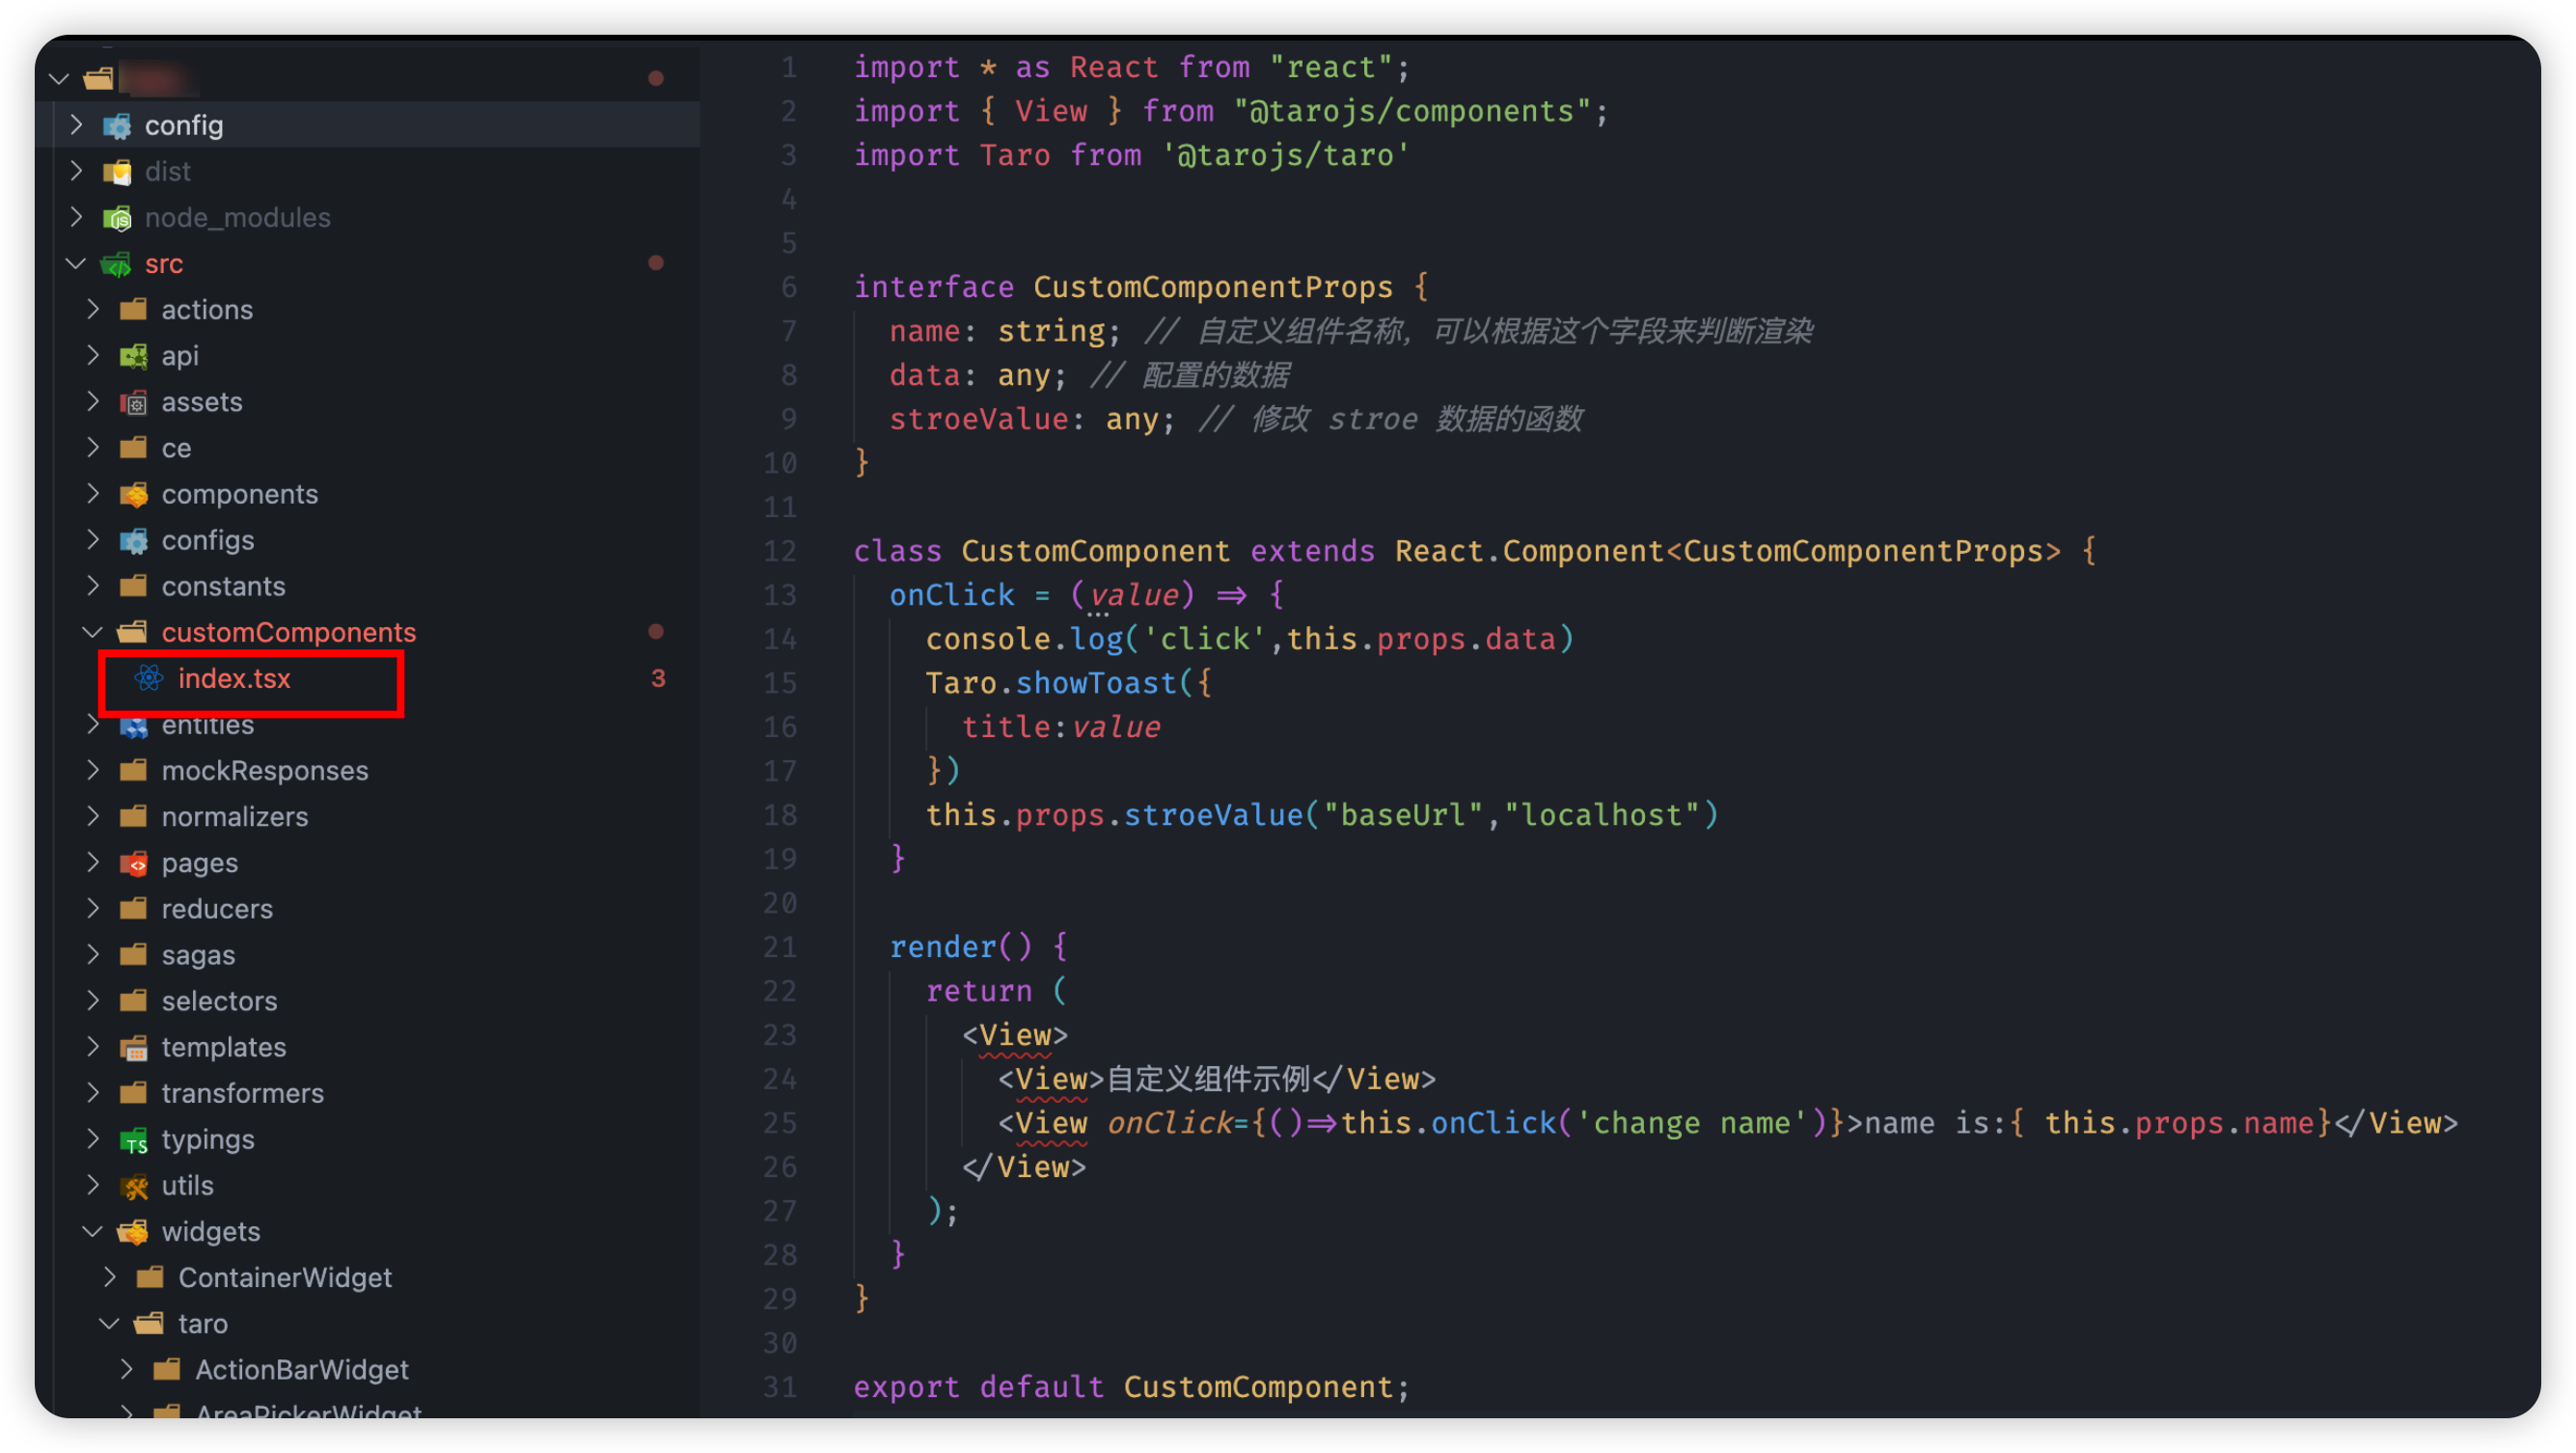The height and width of the screenshot is (1453, 2576).
Task: Collapse the src folder chevron
Action: click(76, 264)
